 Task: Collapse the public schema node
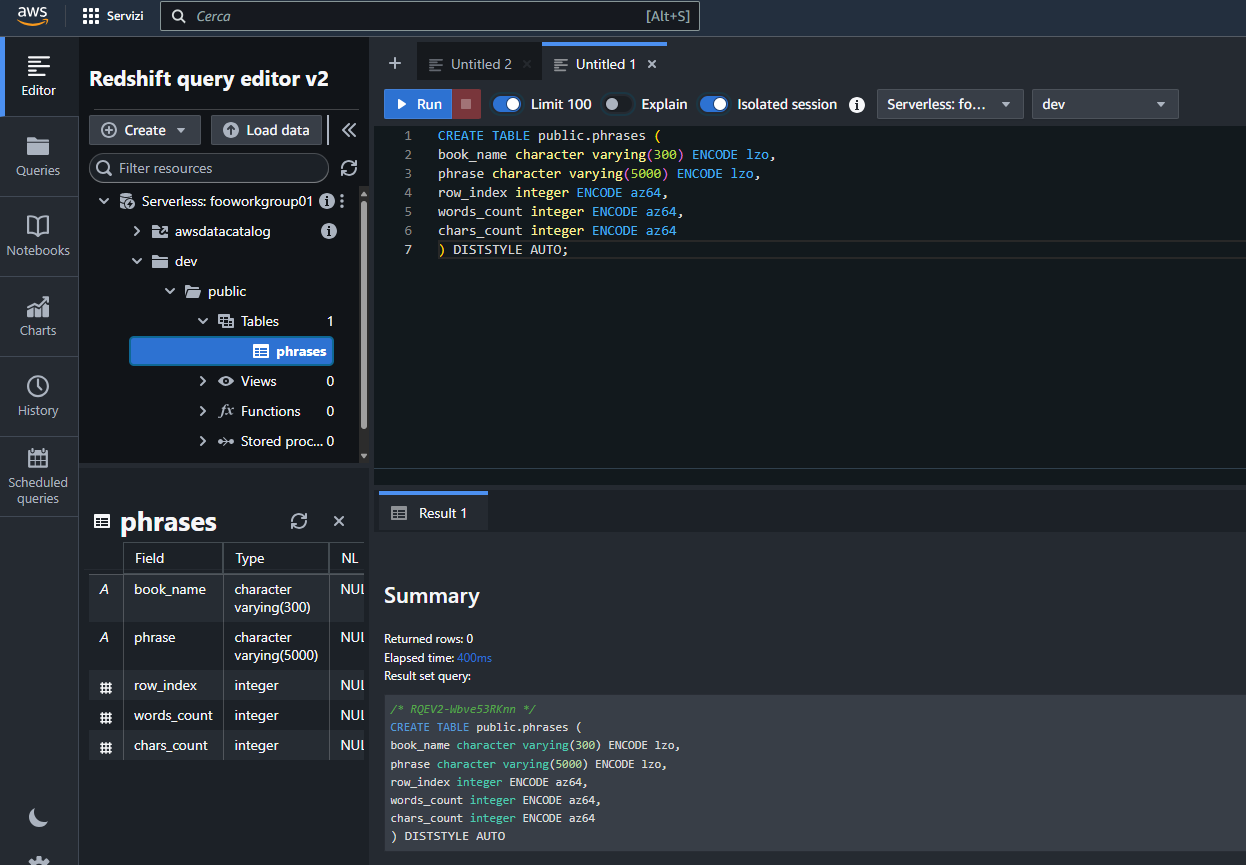tap(170, 291)
